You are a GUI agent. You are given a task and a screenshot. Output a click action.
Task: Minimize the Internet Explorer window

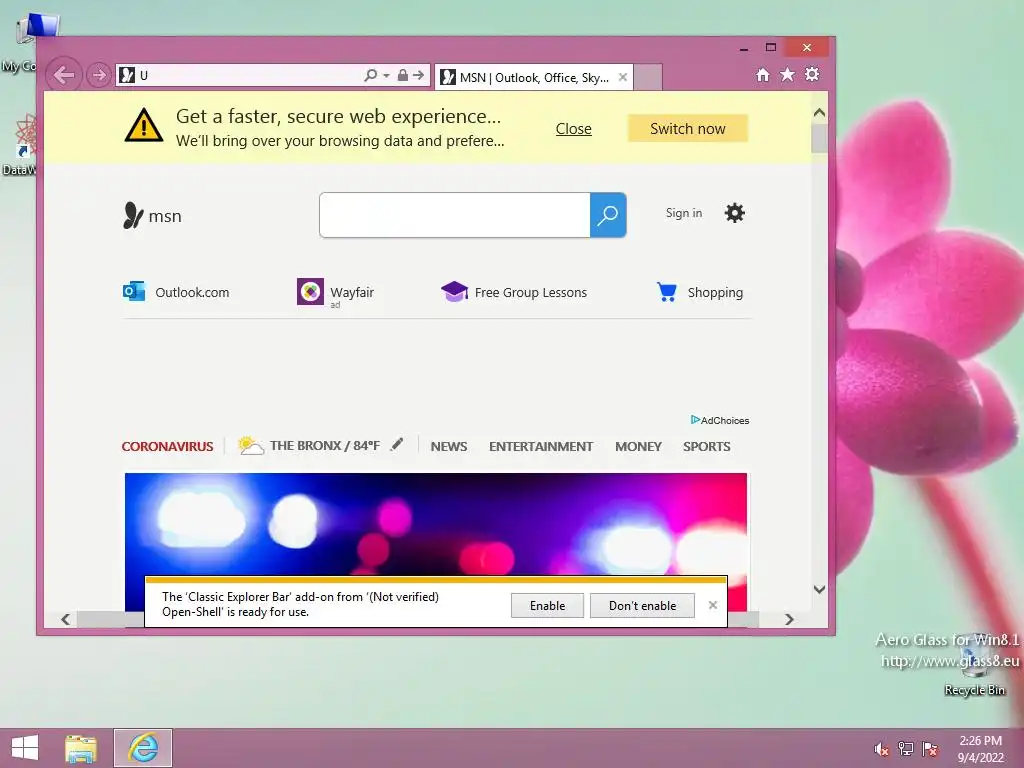(744, 48)
